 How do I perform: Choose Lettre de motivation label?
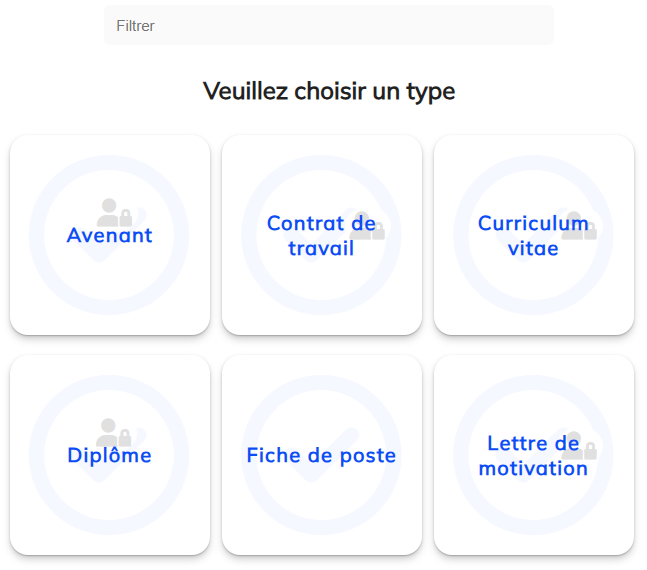(533, 456)
